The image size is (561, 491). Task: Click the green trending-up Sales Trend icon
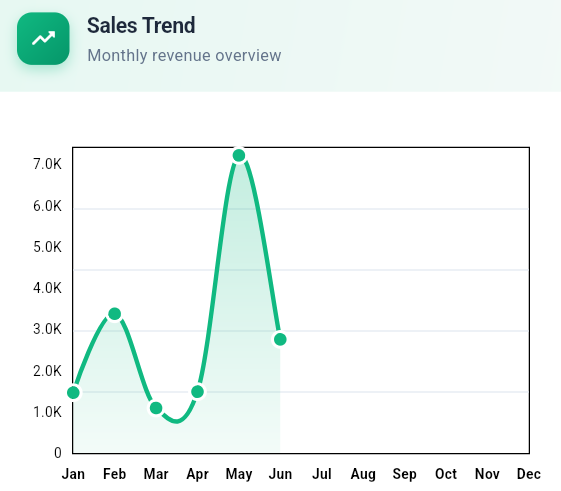point(43,39)
